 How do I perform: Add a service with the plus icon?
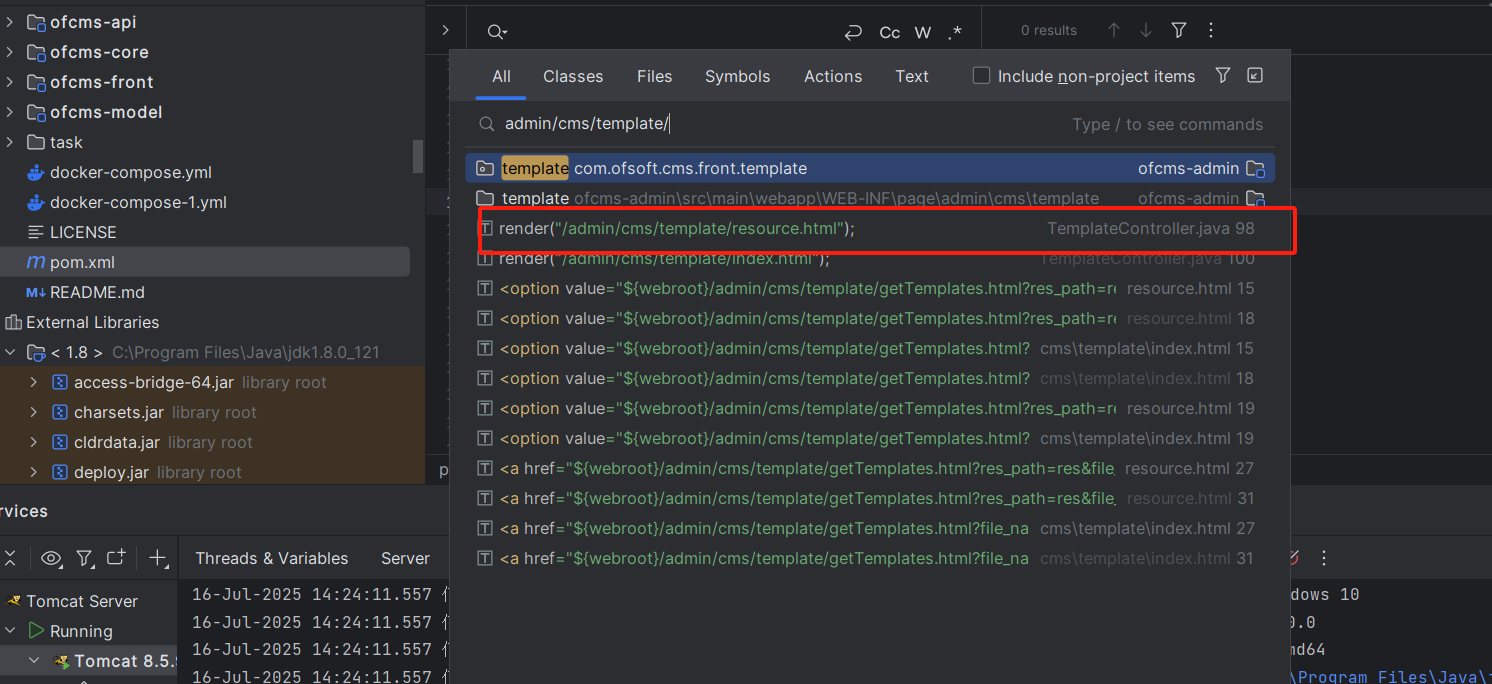point(158,558)
